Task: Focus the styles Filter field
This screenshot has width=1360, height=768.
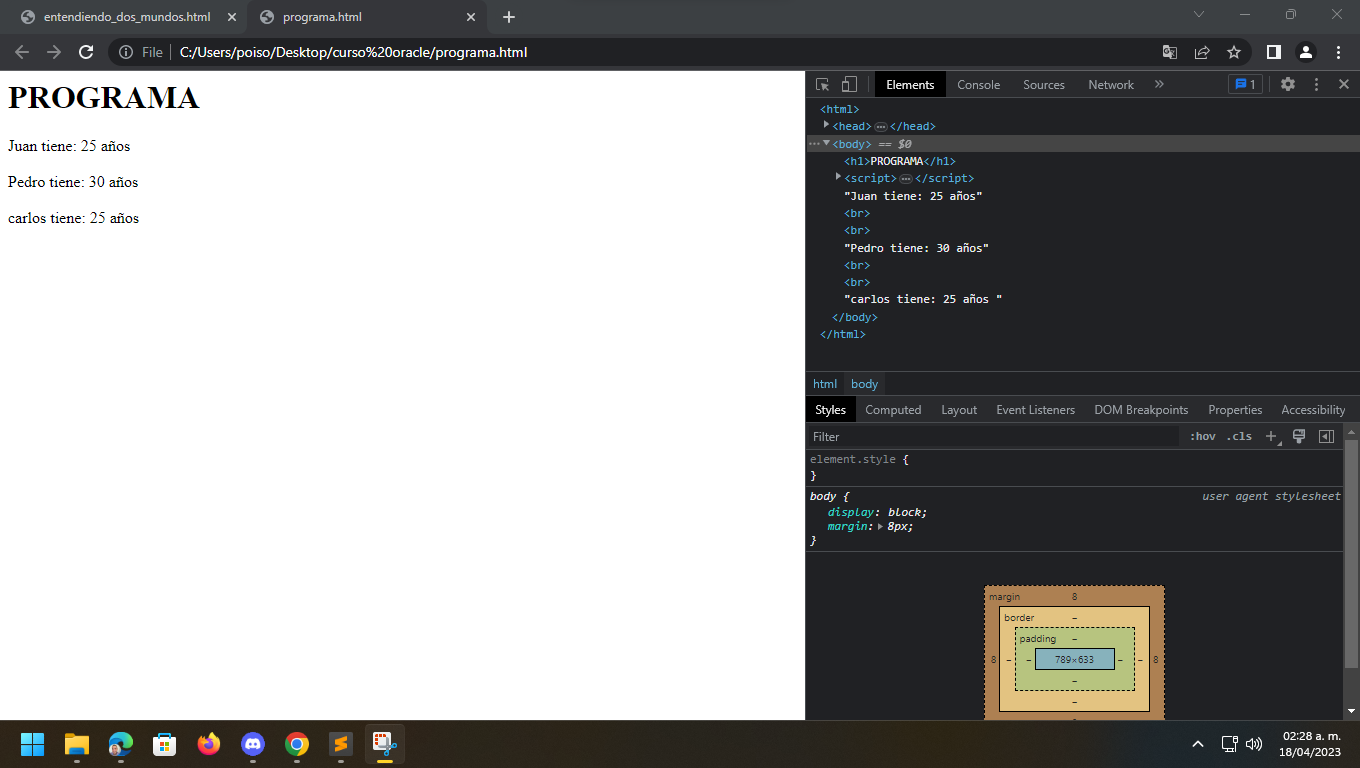Action: [994, 437]
